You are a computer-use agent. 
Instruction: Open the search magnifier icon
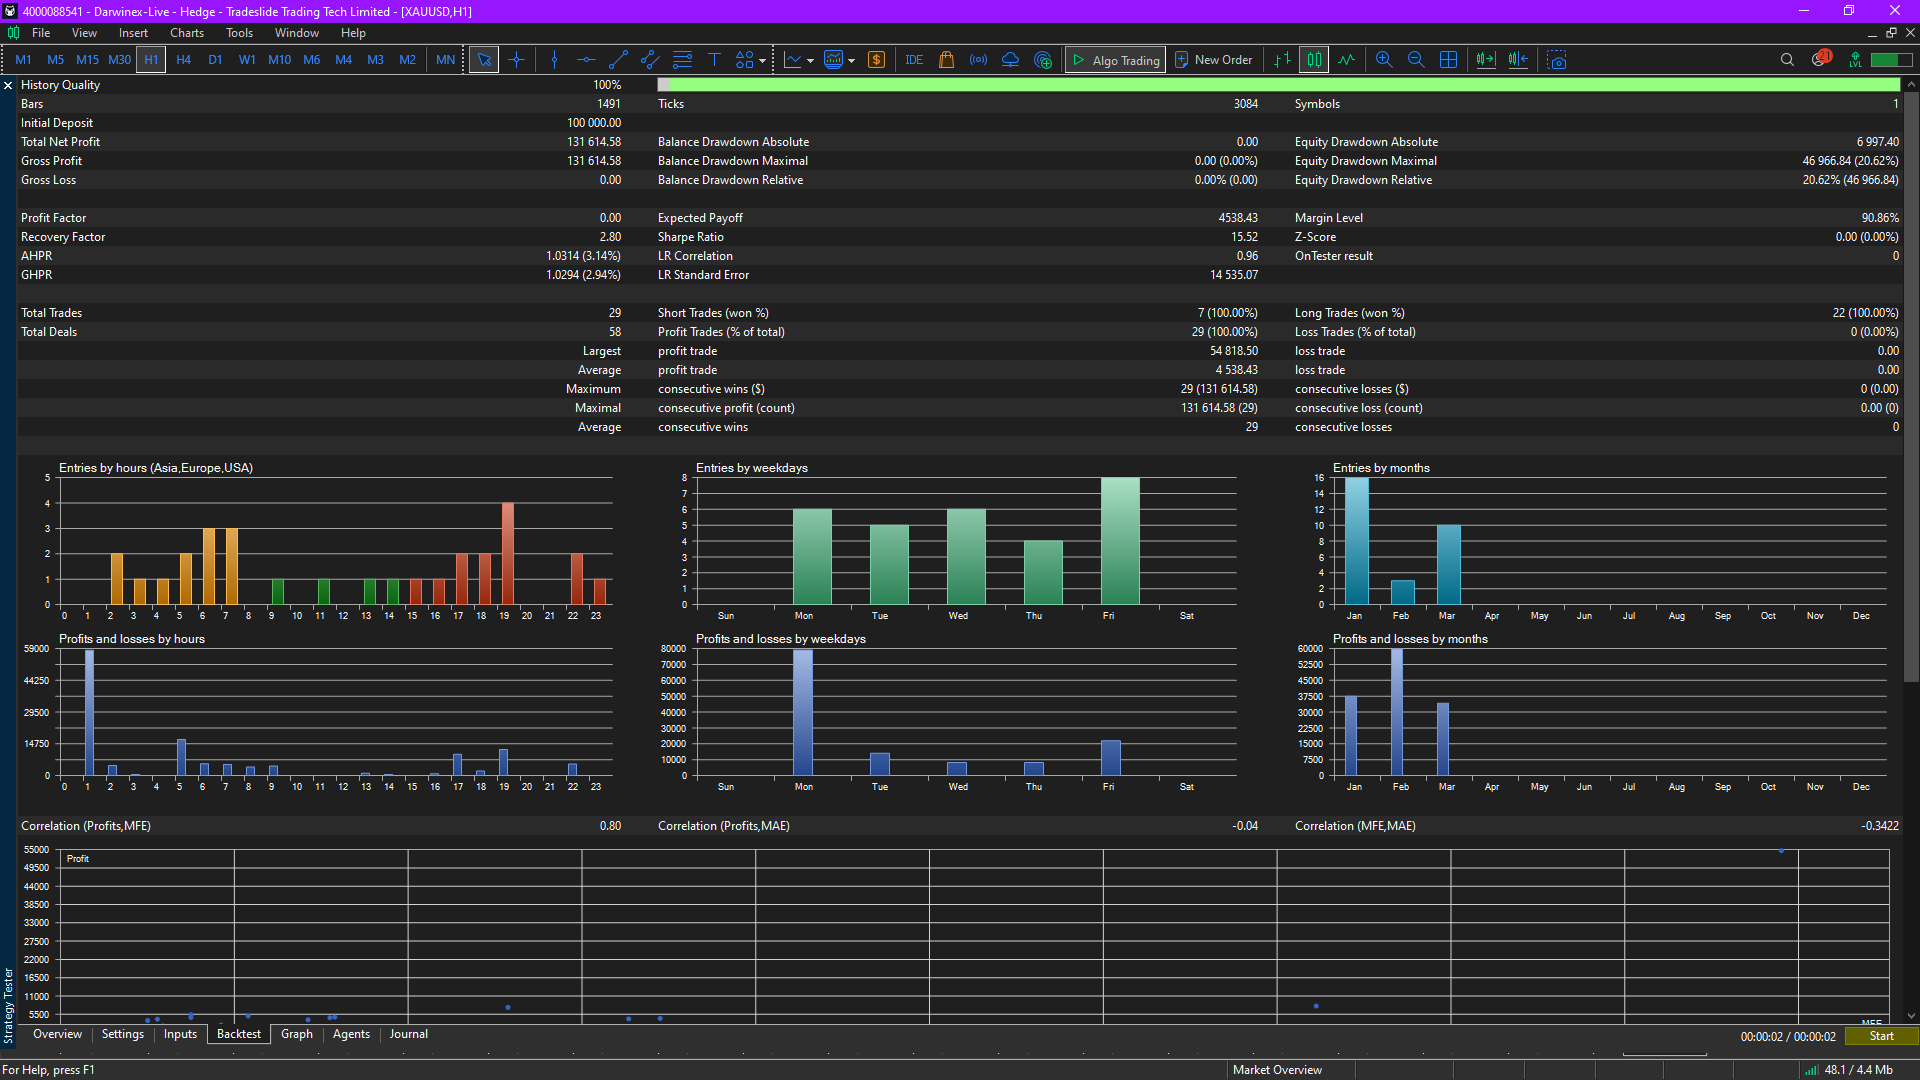click(1787, 60)
